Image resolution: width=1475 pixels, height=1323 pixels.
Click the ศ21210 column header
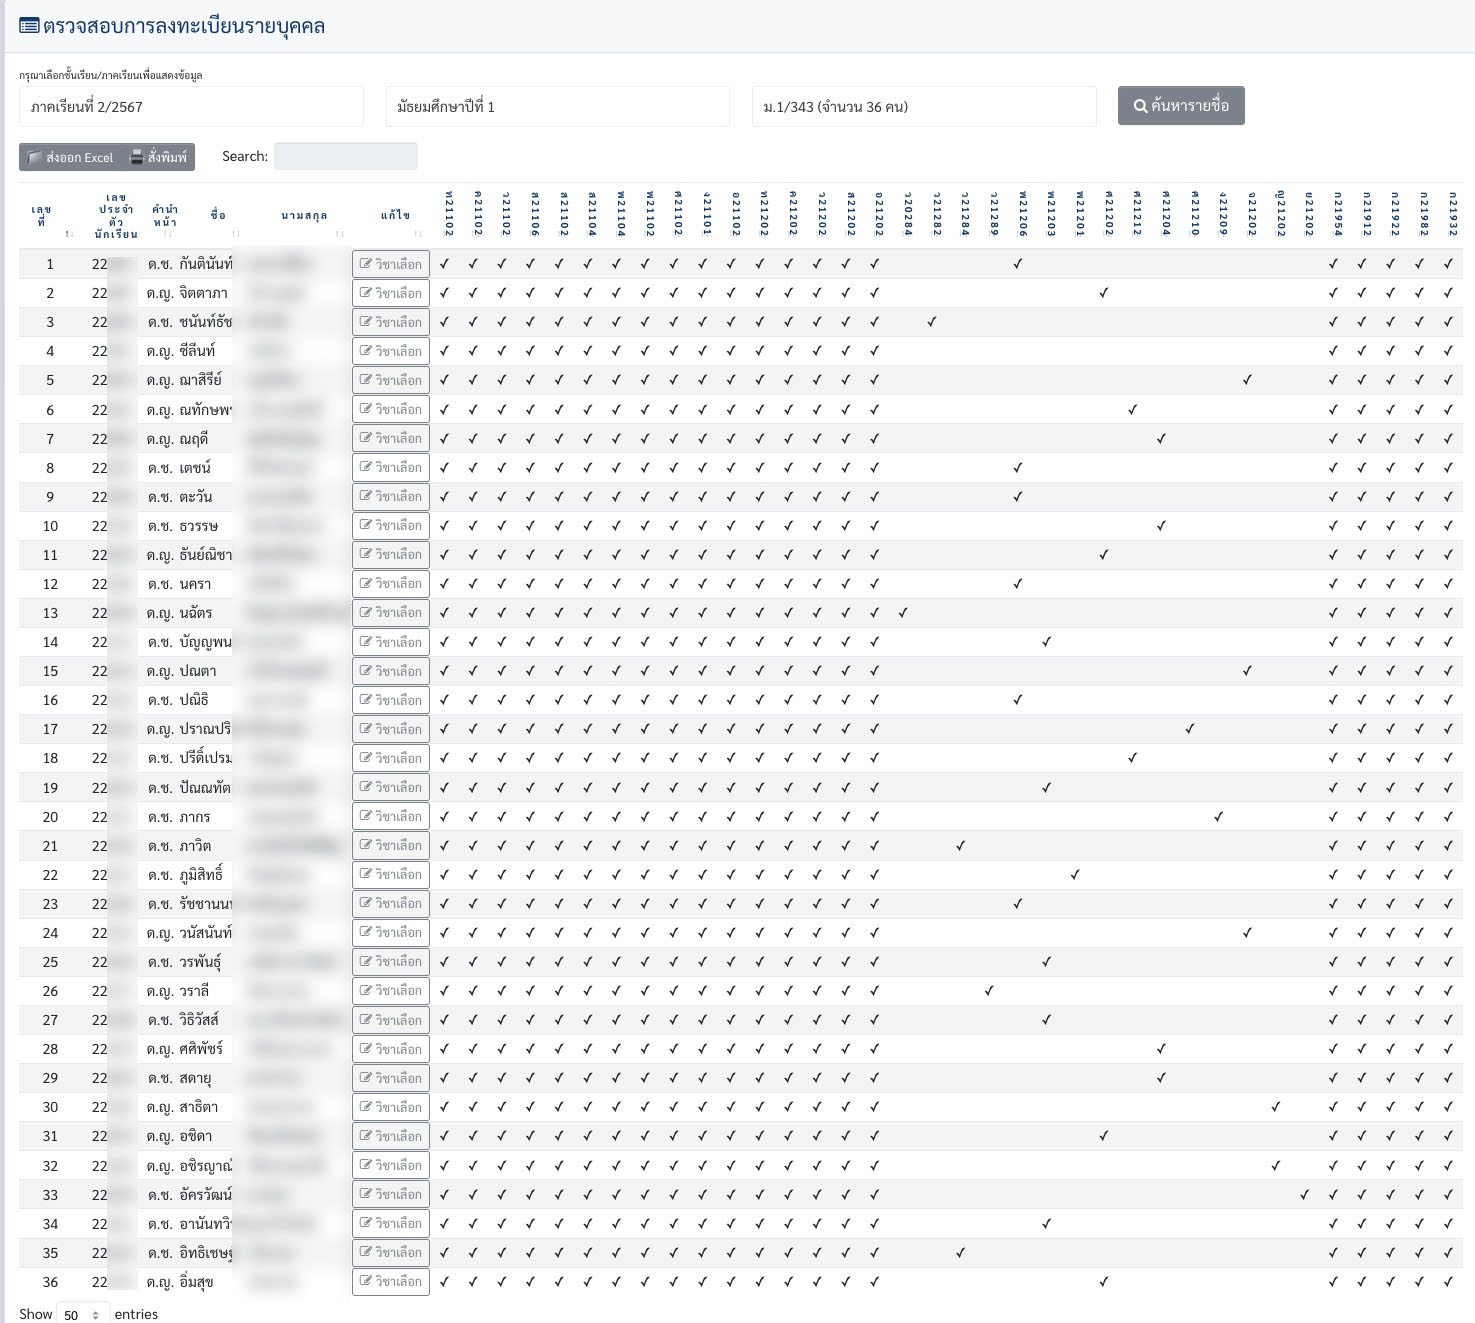point(1195,214)
